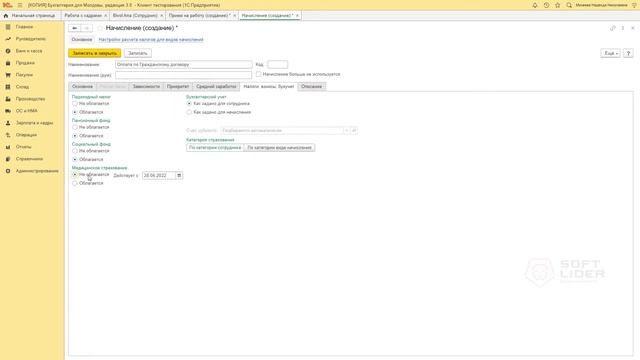Switch to the Приоритет tab
This screenshot has width=640, height=360.
(x=178, y=87)
